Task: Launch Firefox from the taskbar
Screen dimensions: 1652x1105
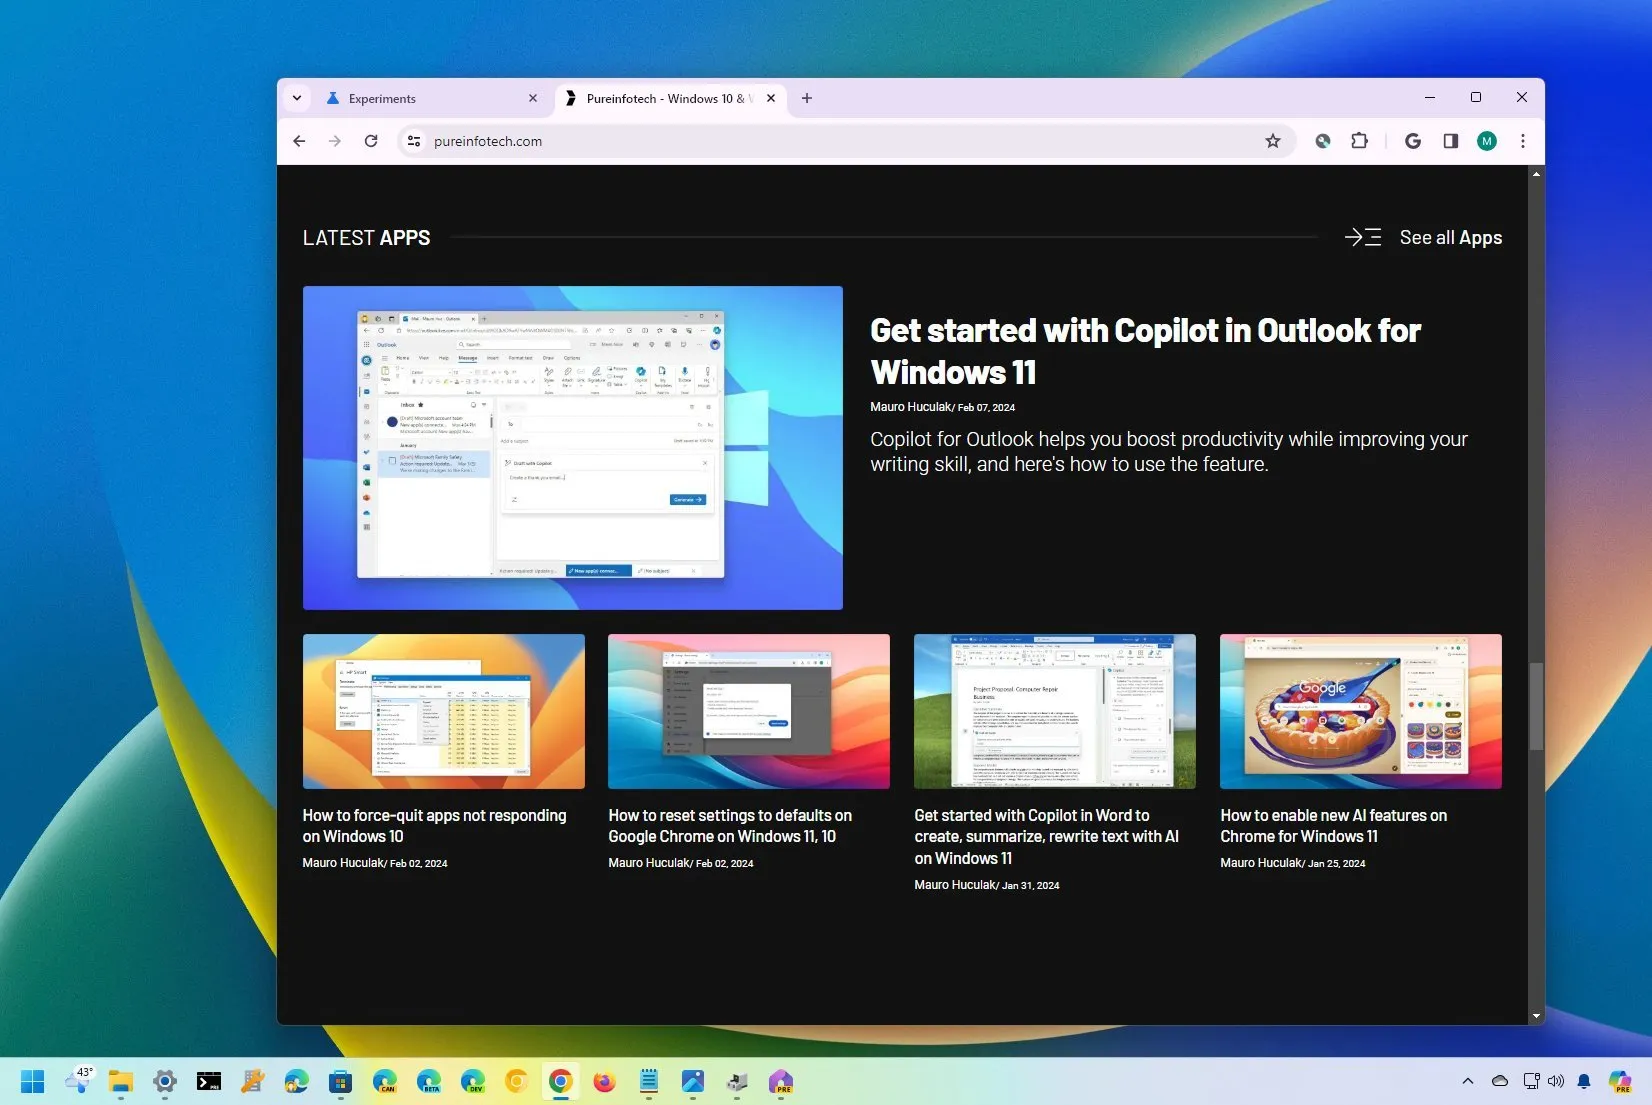Action: 605,1081
